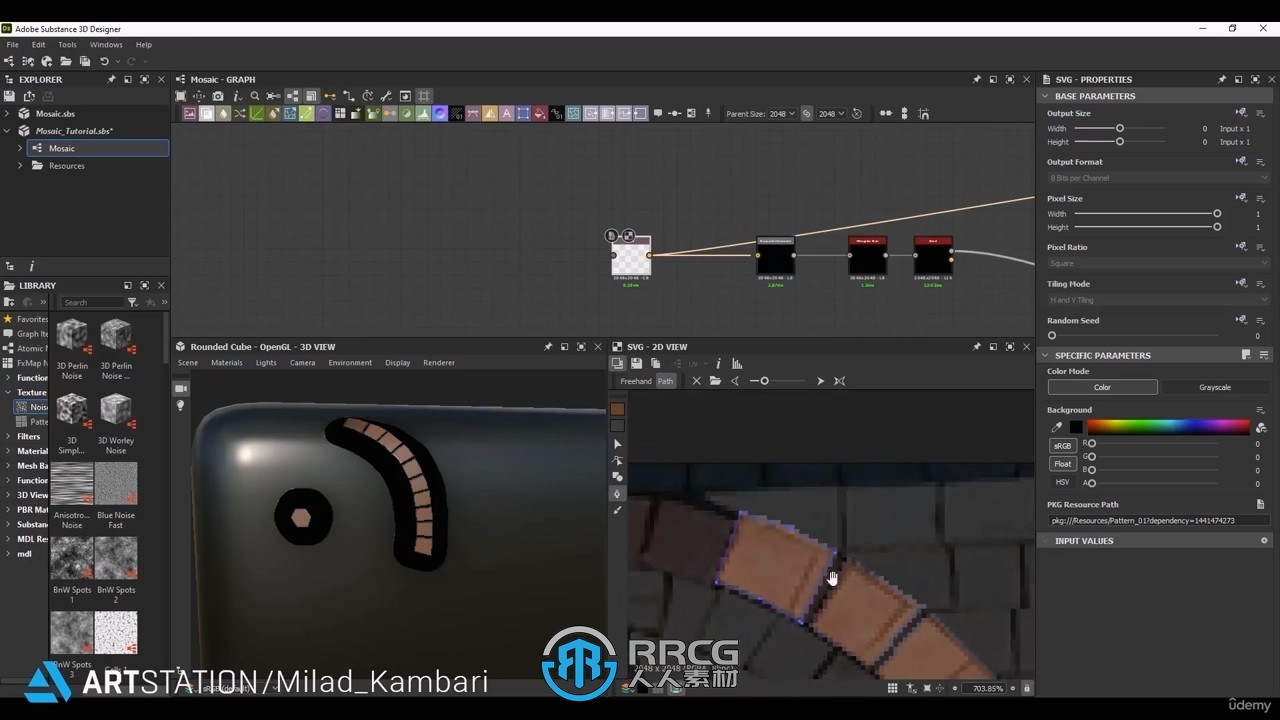The width and height of the screenshot is (1280, 720).
Task: Activate the point edit tool in 2D view
Action: pos(617,461)
